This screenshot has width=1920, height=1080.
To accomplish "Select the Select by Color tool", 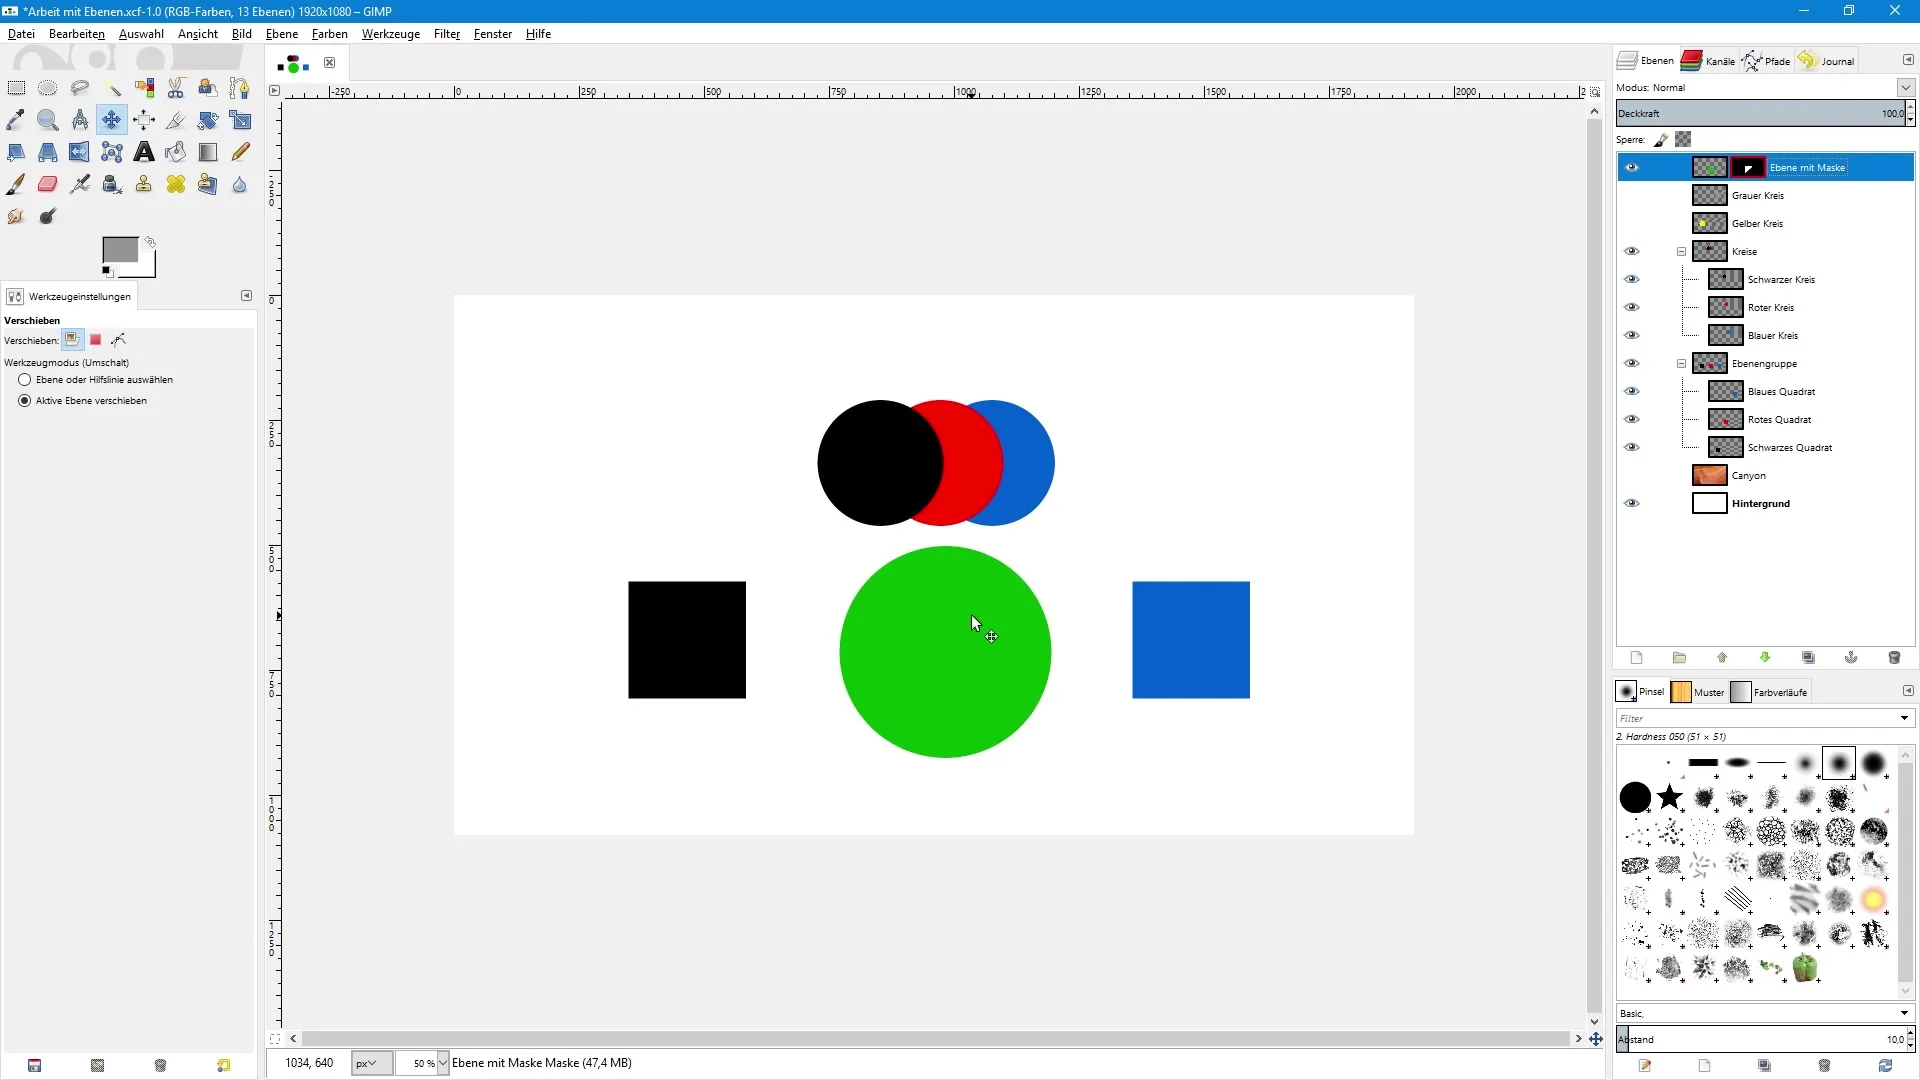I will click(x=144, y=88).
